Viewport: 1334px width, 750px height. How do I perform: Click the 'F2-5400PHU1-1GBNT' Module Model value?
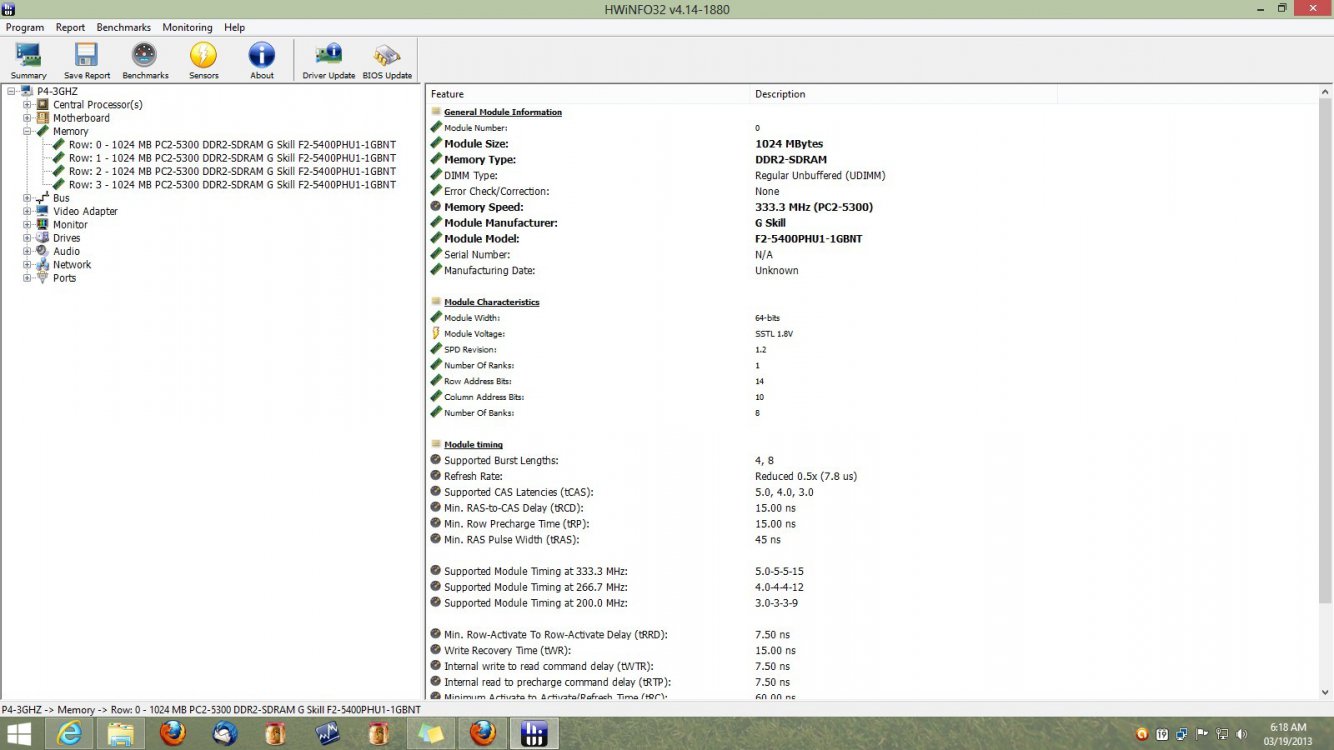808,239
